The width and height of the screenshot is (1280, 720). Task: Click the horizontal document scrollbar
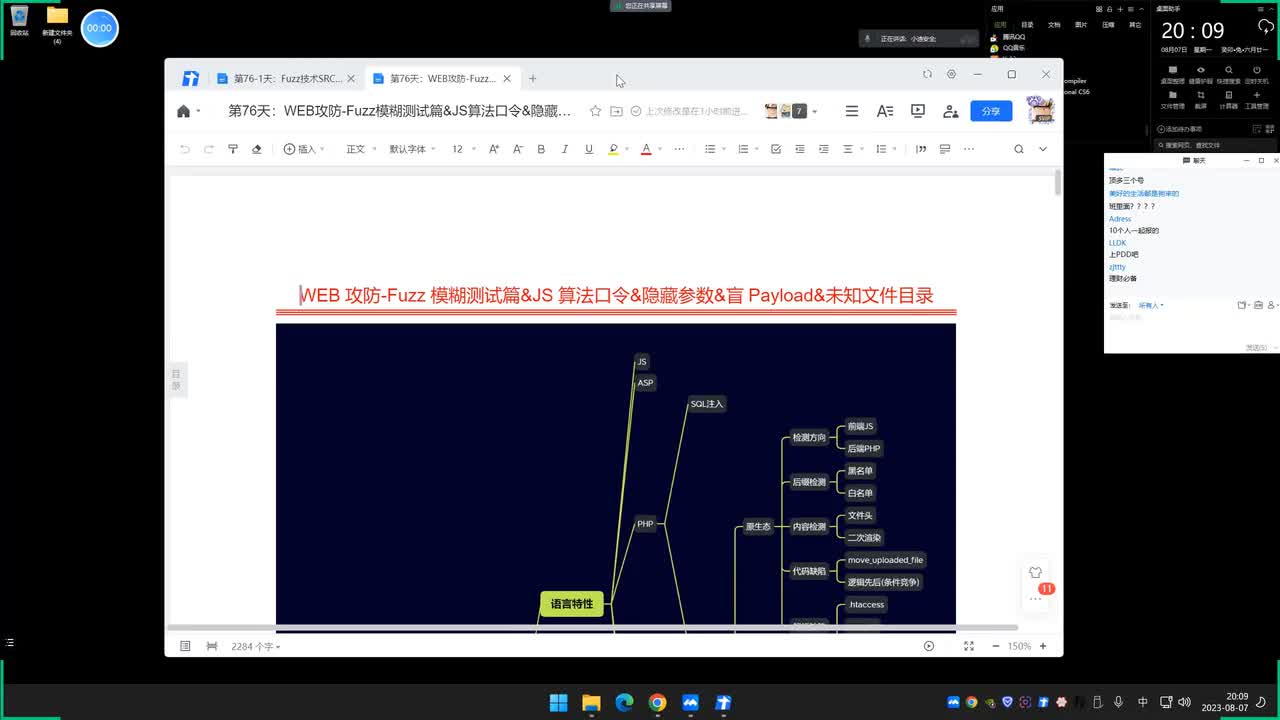click(592, 628)
